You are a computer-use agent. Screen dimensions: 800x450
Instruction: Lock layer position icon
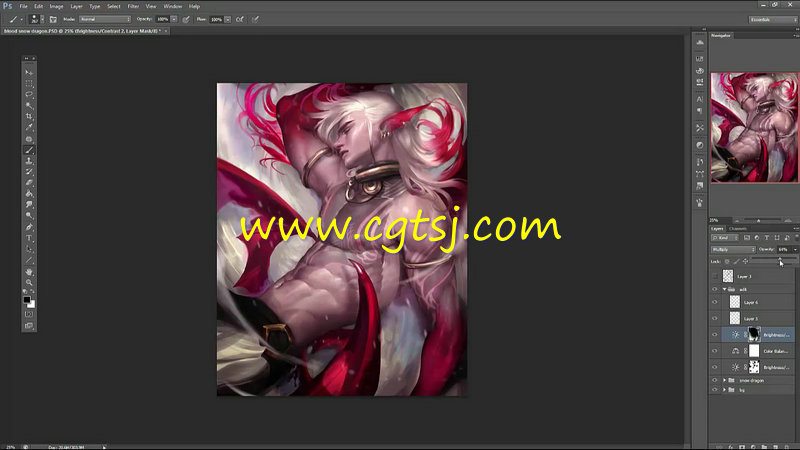click(745, 261)
